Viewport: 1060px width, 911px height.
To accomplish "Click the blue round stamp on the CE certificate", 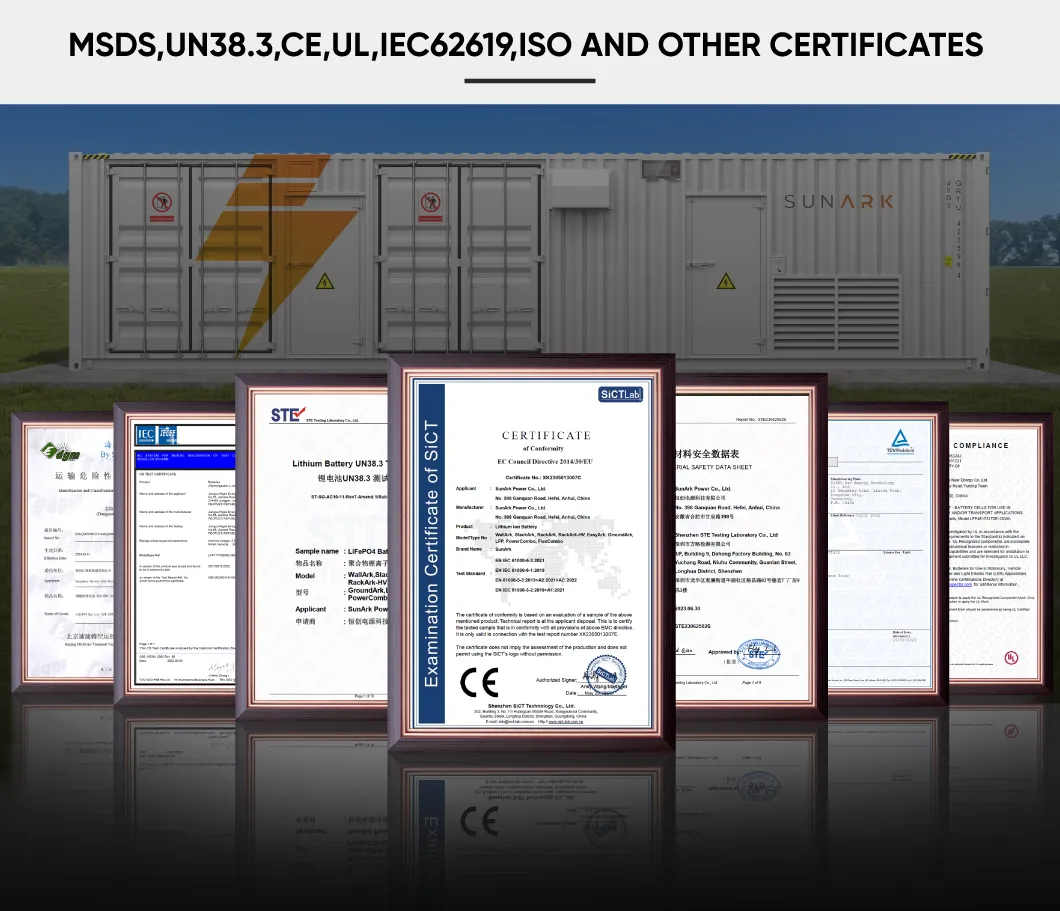I will point(605,675).
